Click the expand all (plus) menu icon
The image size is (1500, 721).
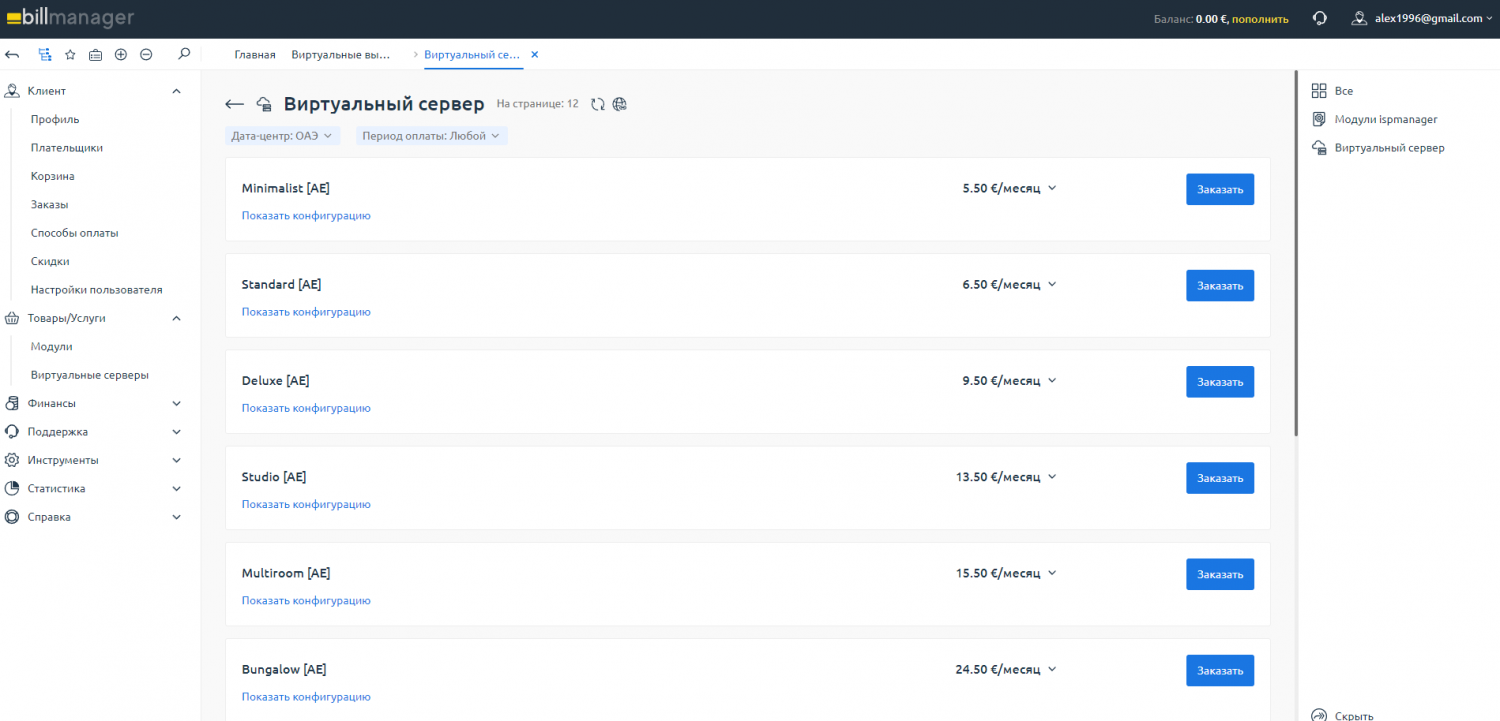121,55
